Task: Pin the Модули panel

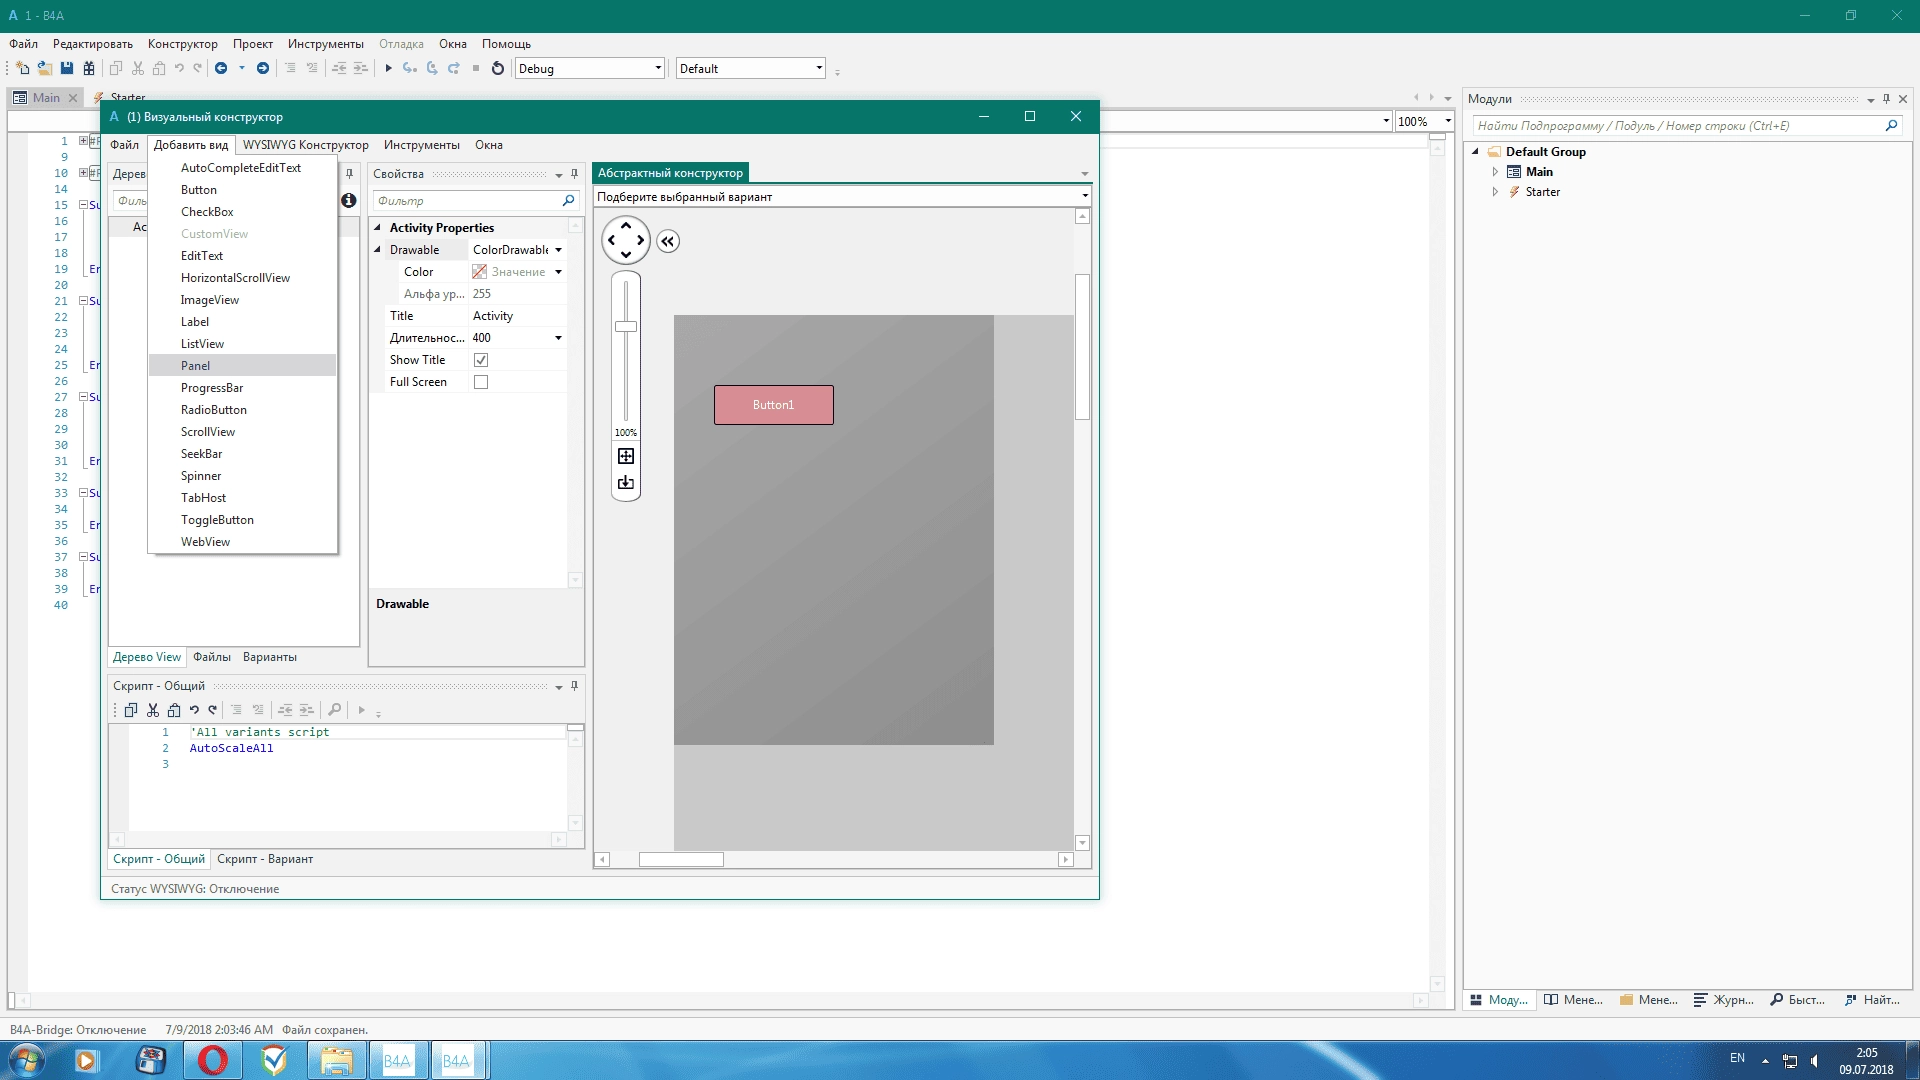Action: click(1887, 99)
